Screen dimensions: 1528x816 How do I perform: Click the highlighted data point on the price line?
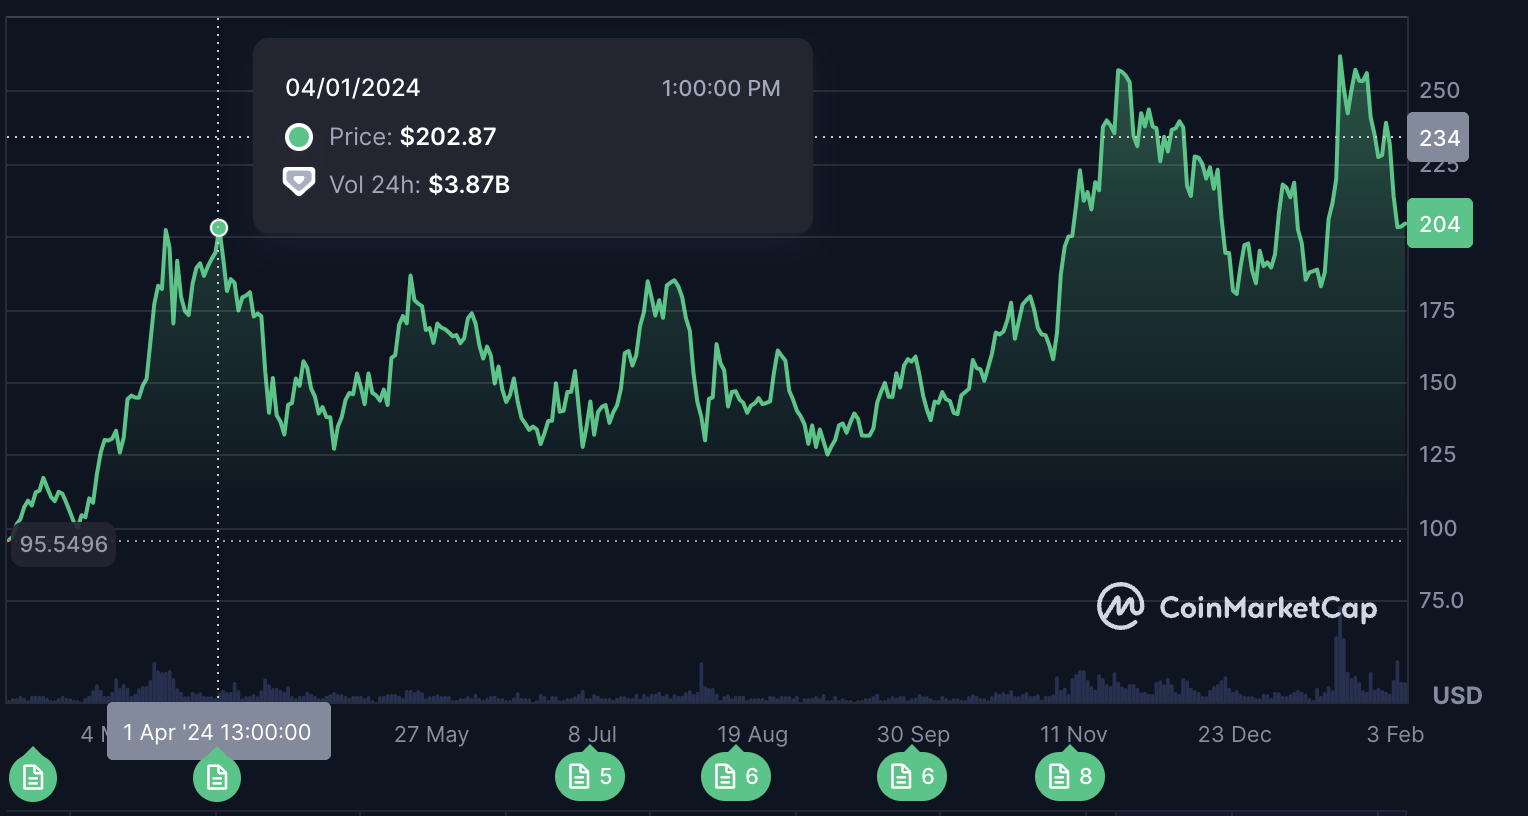219,228
